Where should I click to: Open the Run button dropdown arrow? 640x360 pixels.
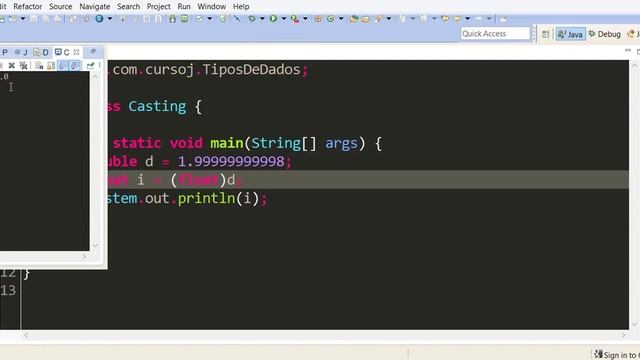[x=284, y=18]
